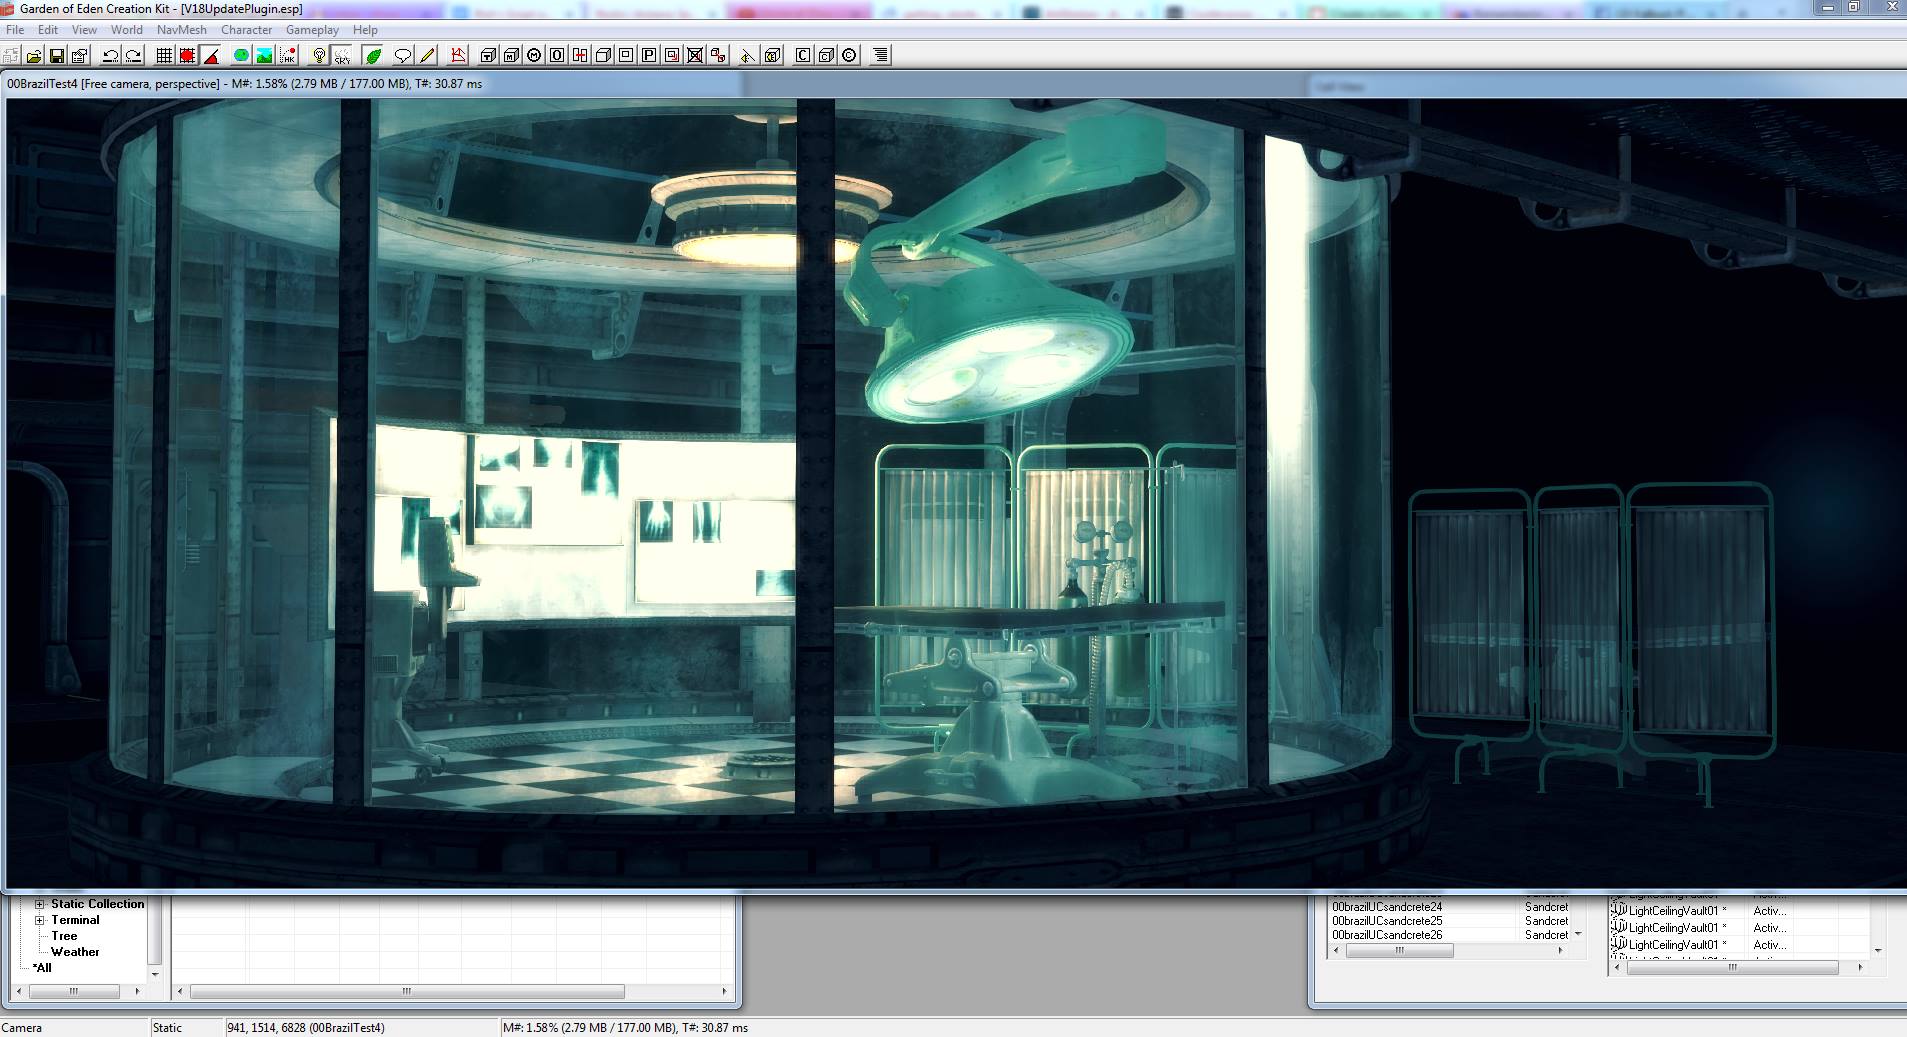1907x1037 pixels.
Task: Click the box icon labeled T
Action: (488, 55)
